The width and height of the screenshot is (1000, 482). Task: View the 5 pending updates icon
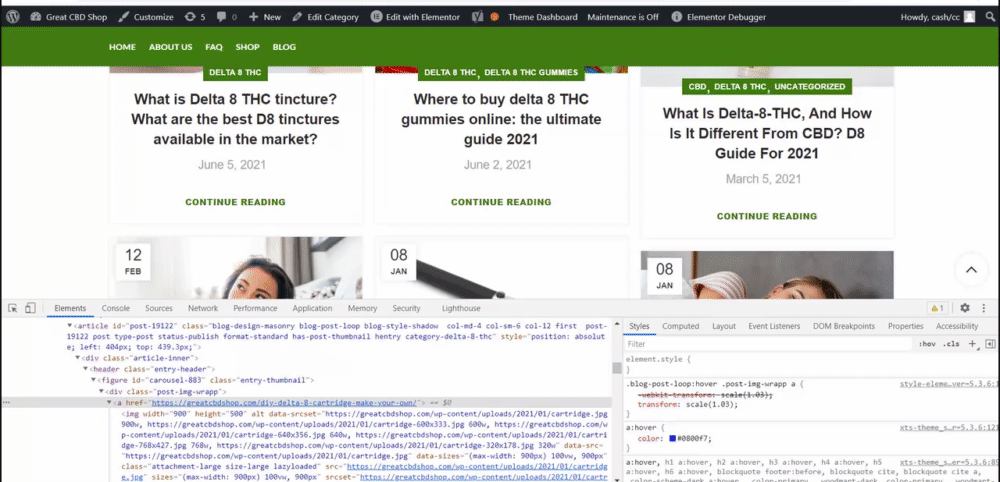(x=195, y=17)
